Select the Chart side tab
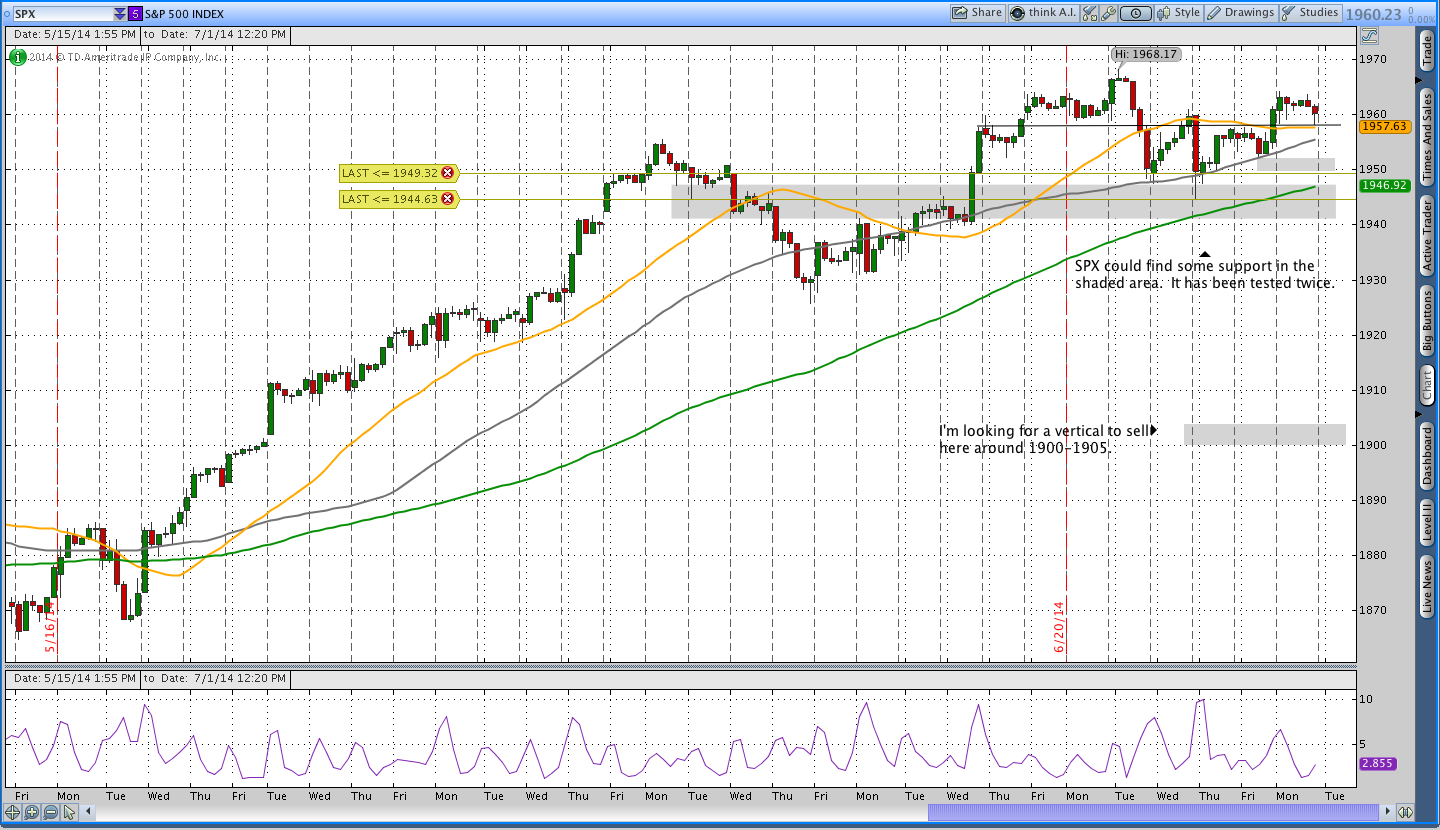The height and width of the screenshot is (830, 1440). point(1427,385)
